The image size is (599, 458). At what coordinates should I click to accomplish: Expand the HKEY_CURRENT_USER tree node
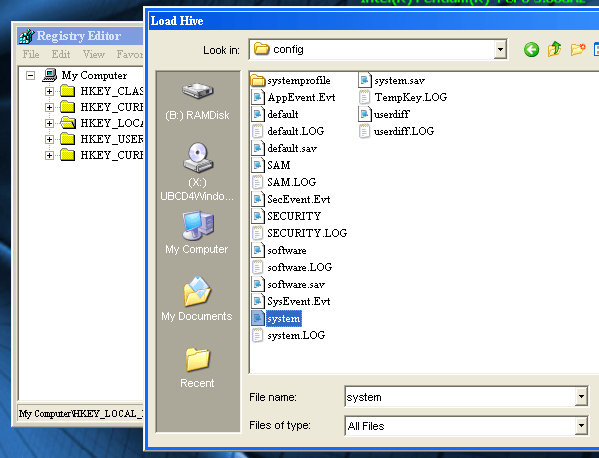click(x=49, y=107)
